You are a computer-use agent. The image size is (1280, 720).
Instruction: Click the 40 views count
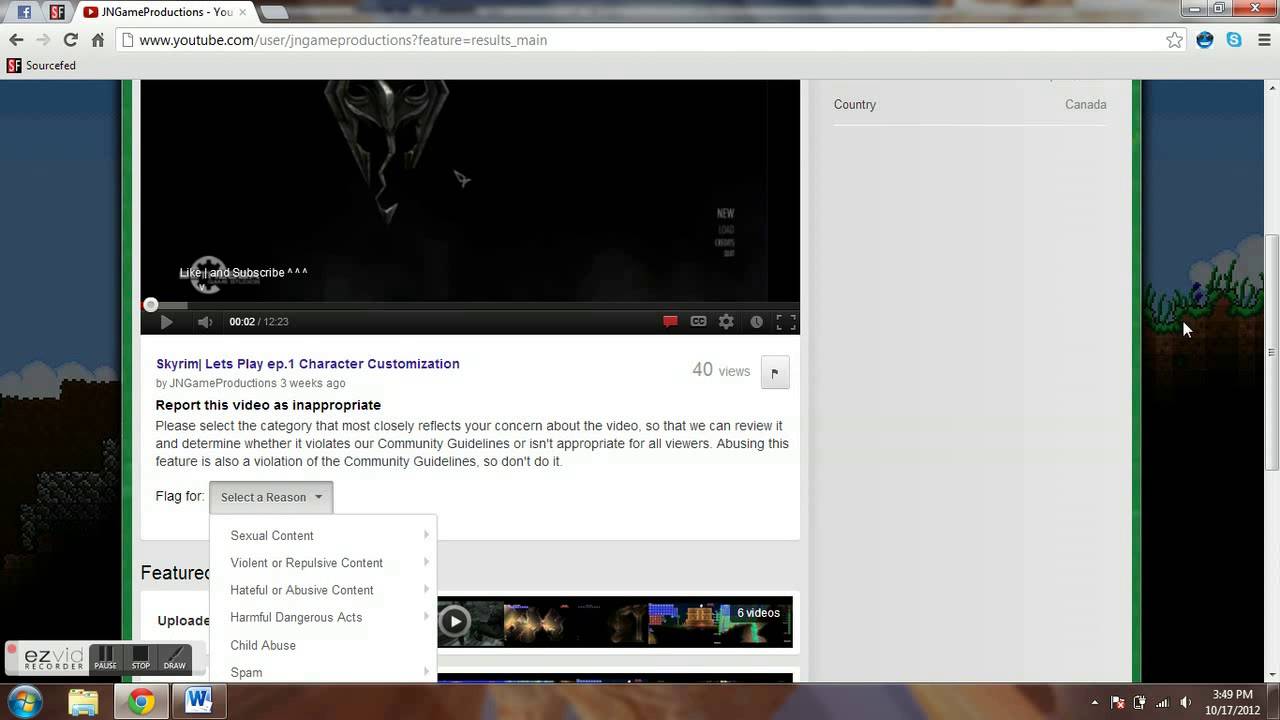pyautogui.click(x=721, y=371)
